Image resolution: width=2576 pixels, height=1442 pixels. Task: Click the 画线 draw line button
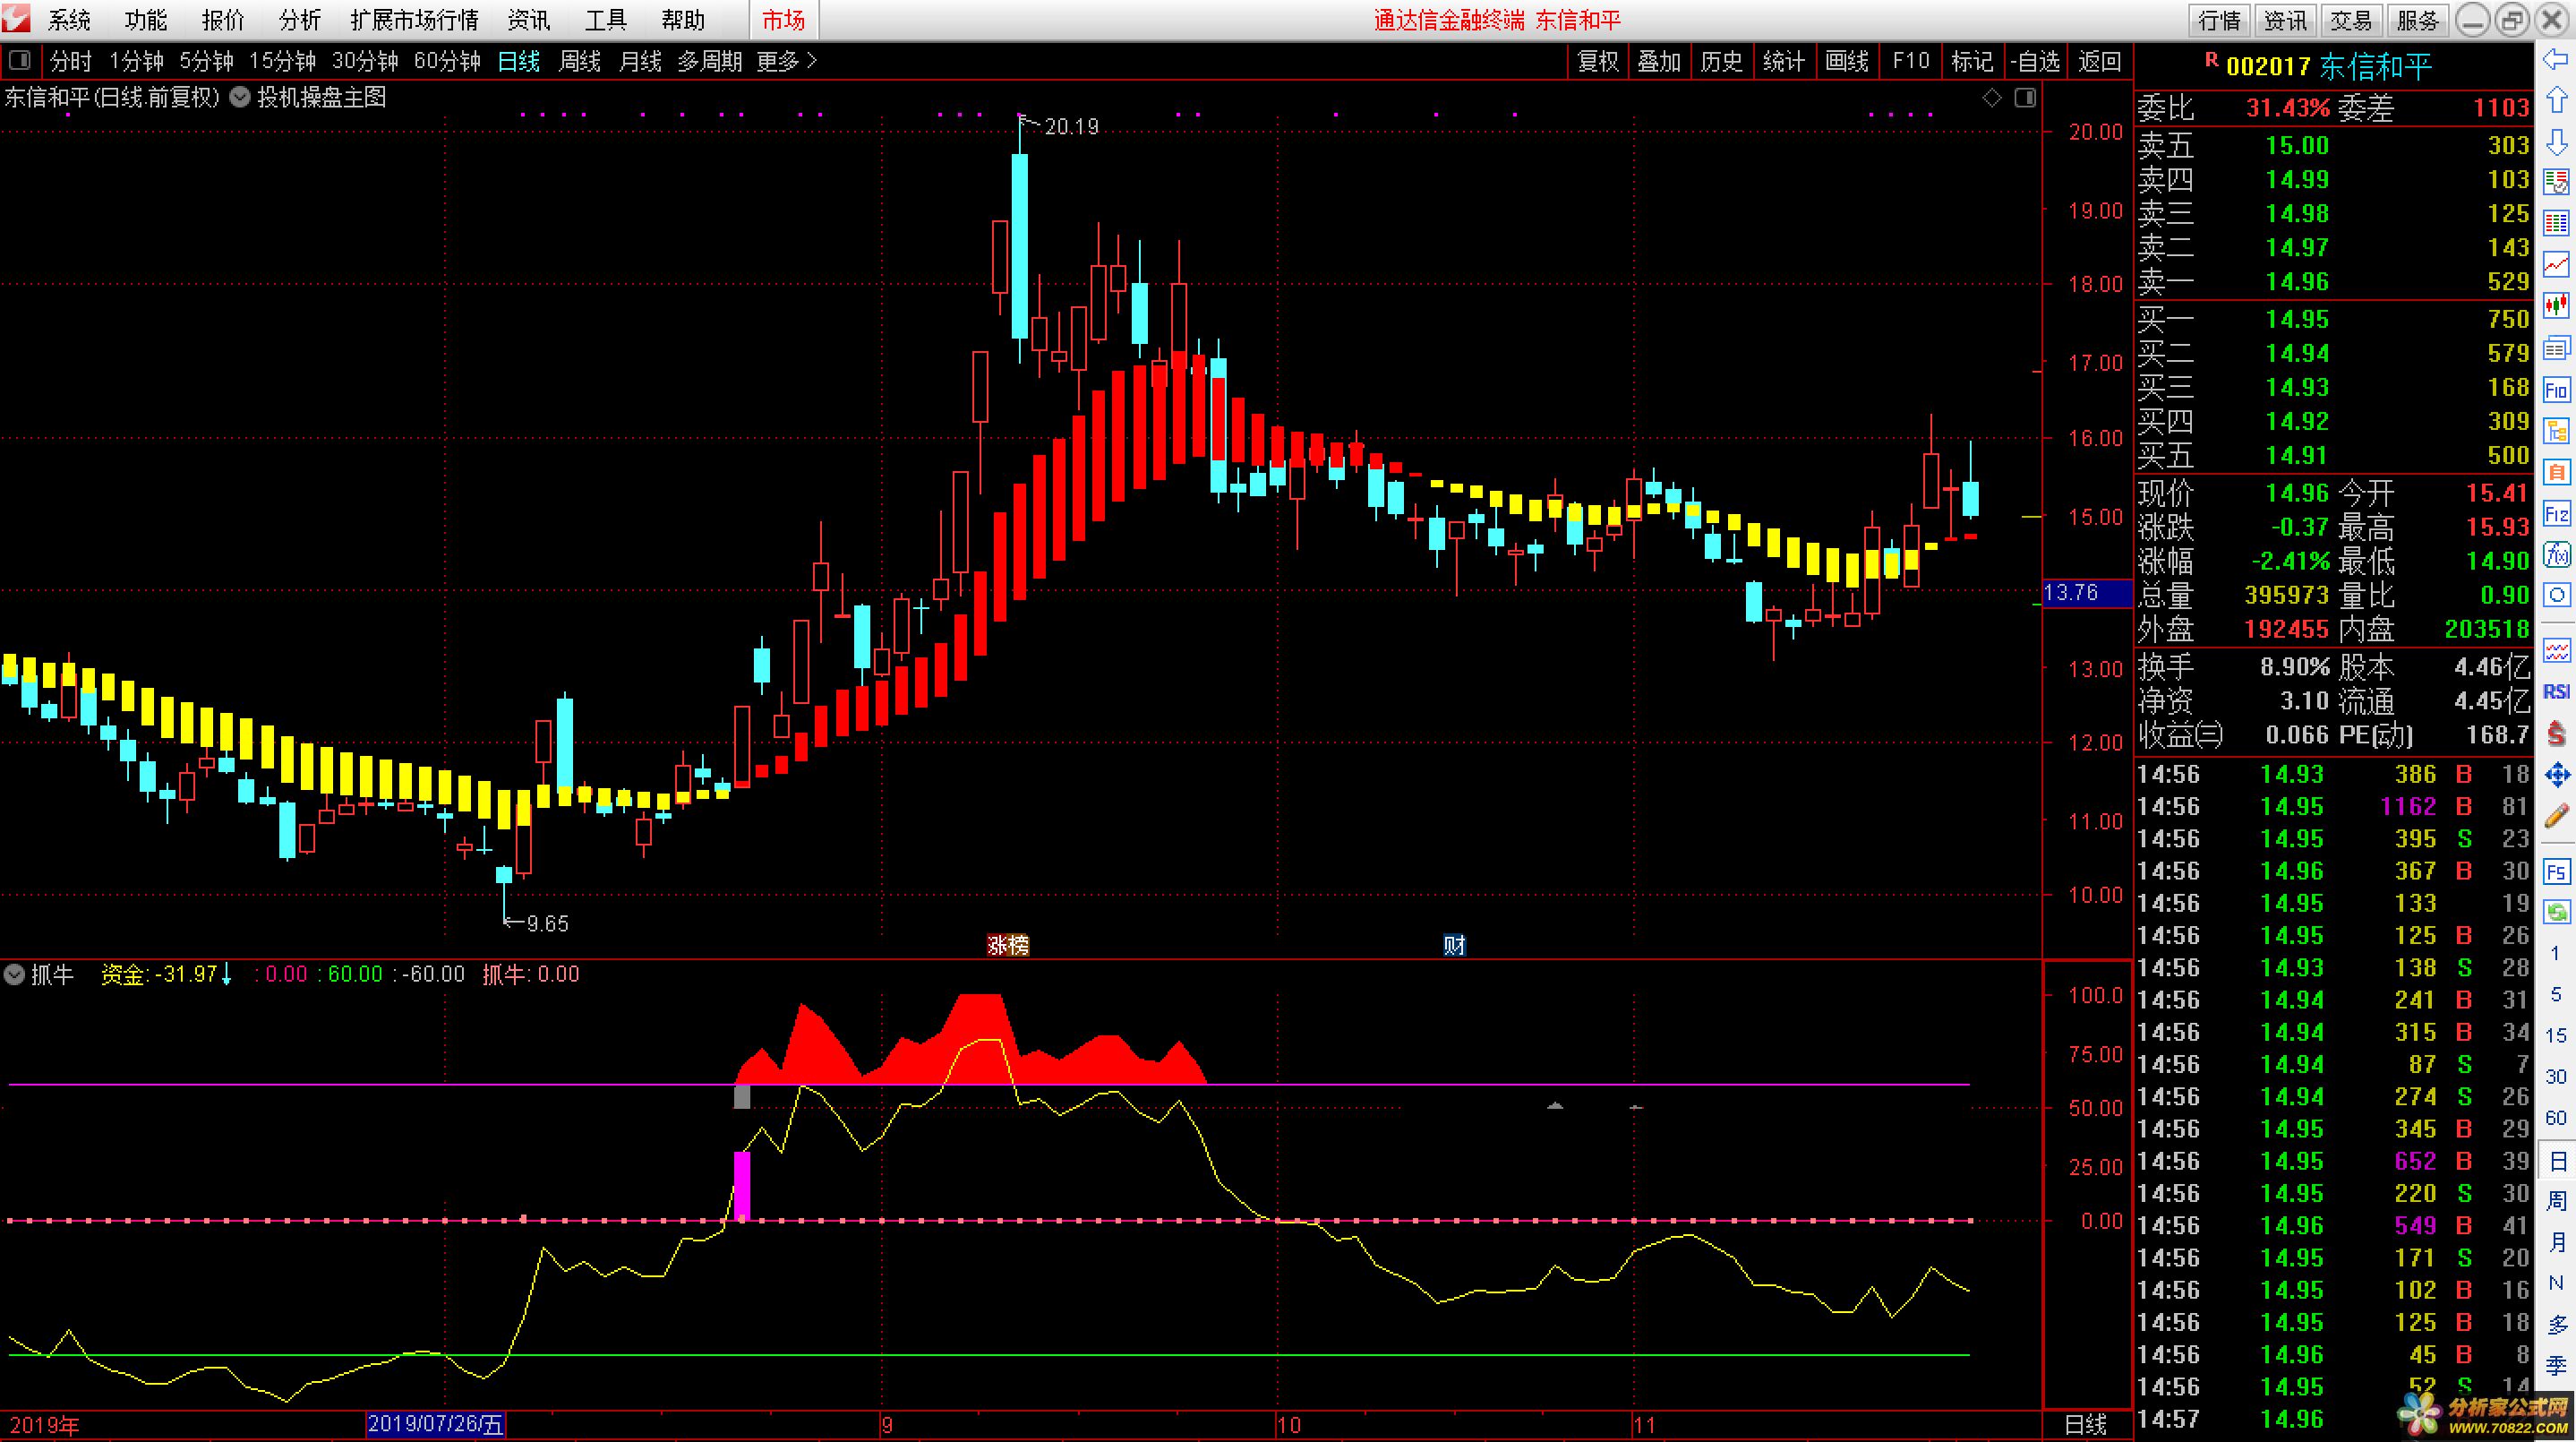pos(1847,61)
